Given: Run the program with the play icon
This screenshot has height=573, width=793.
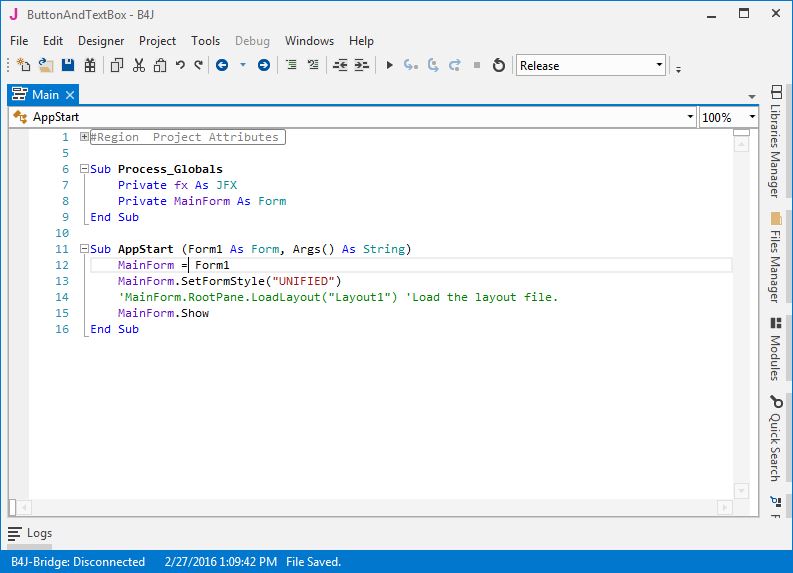Looking at the screenshot, I should coord(389,65).
